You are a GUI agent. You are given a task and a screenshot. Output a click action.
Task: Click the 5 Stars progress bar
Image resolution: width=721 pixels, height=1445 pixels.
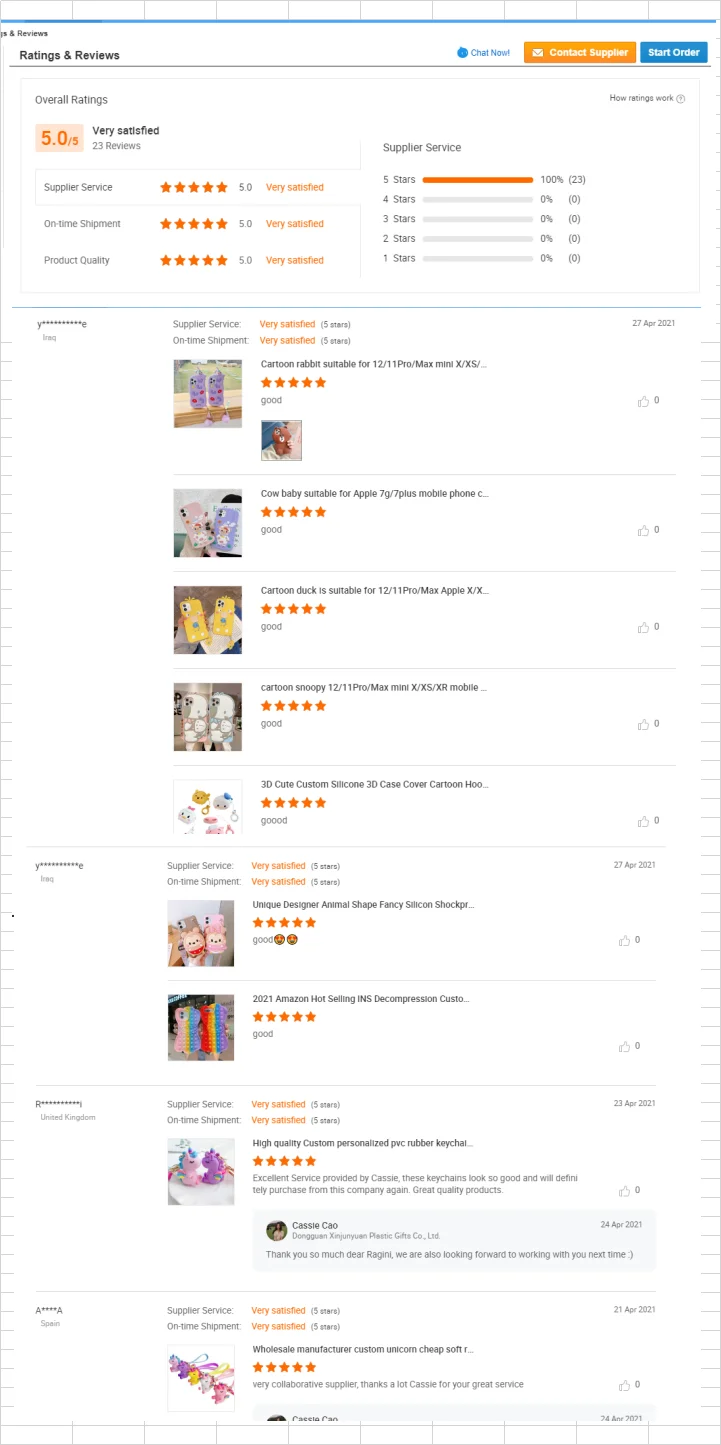click(478, 180)
